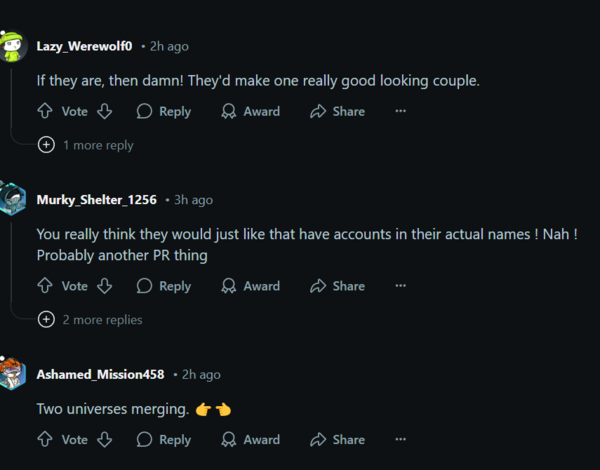The image size is (600, 470).
Task: Share Murky_Shelter_1256's comment
Action: click(337, 286)
